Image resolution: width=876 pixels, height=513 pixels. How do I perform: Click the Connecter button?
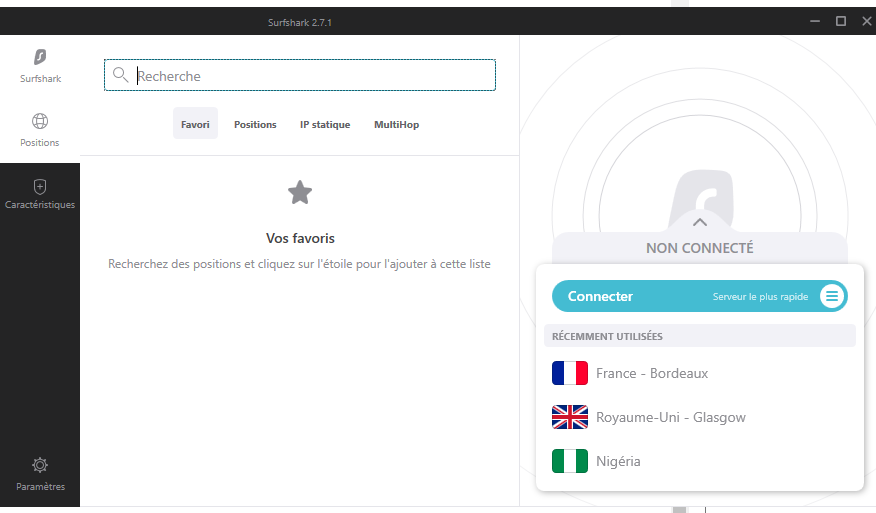click(699, 296)
